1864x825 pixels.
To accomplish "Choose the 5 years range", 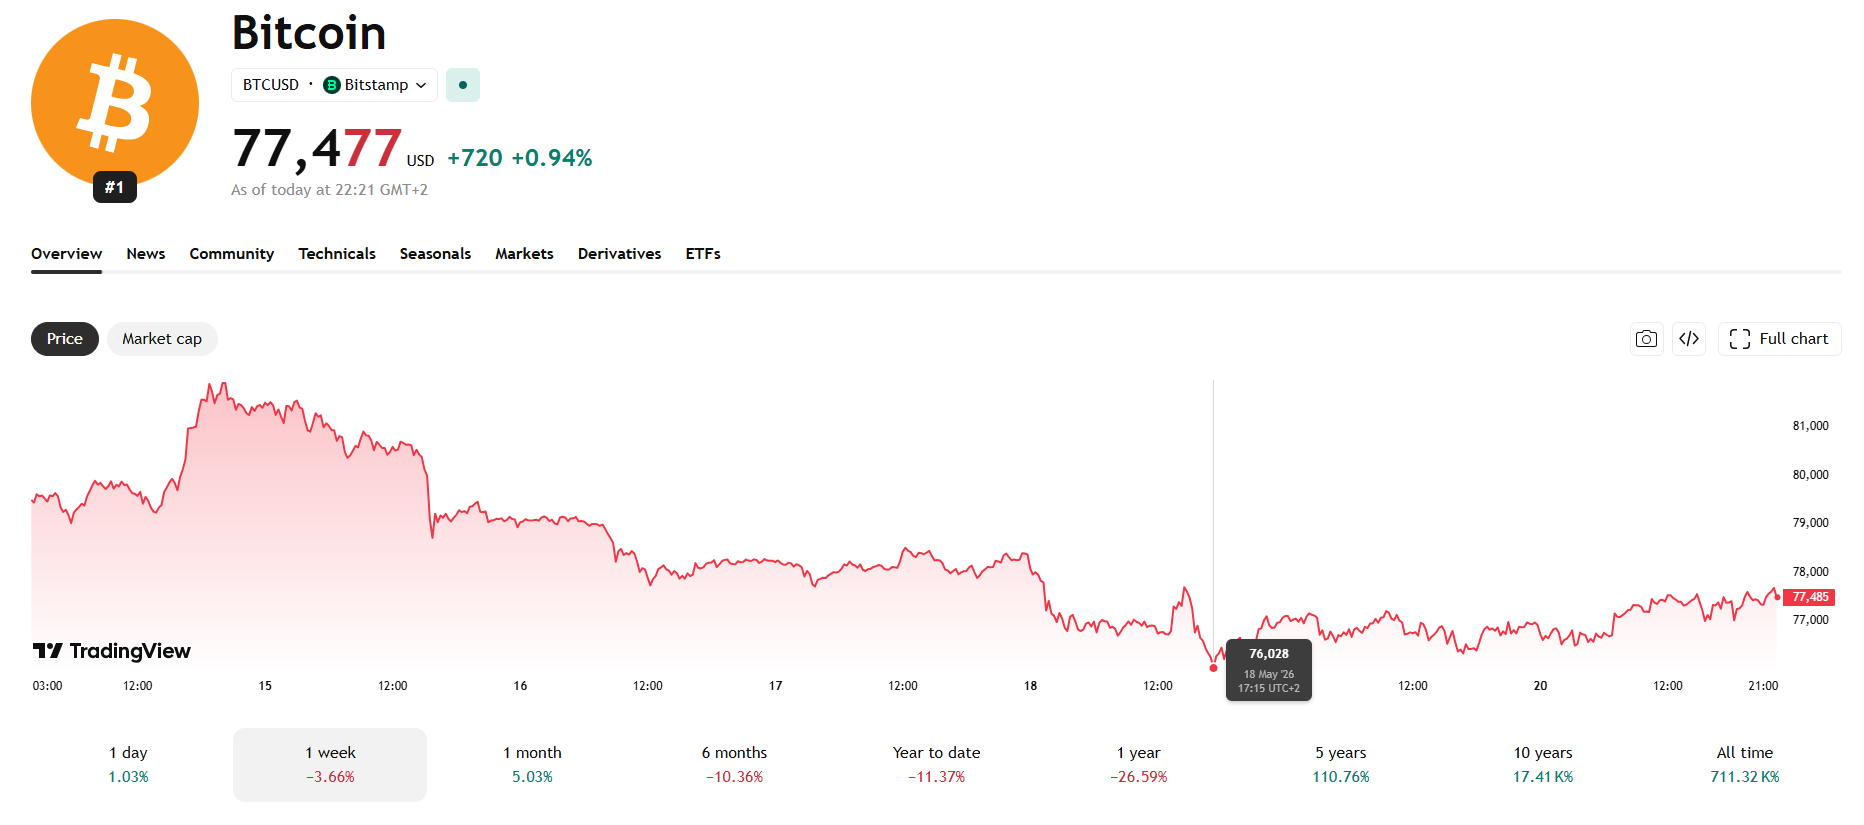I will pos(1340,765).
